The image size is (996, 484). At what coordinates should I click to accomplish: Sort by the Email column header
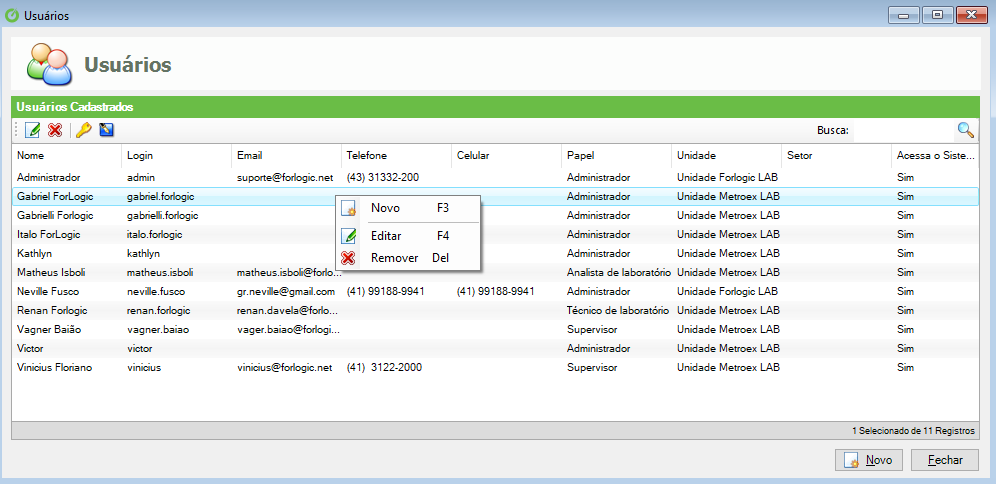(286, 155)
